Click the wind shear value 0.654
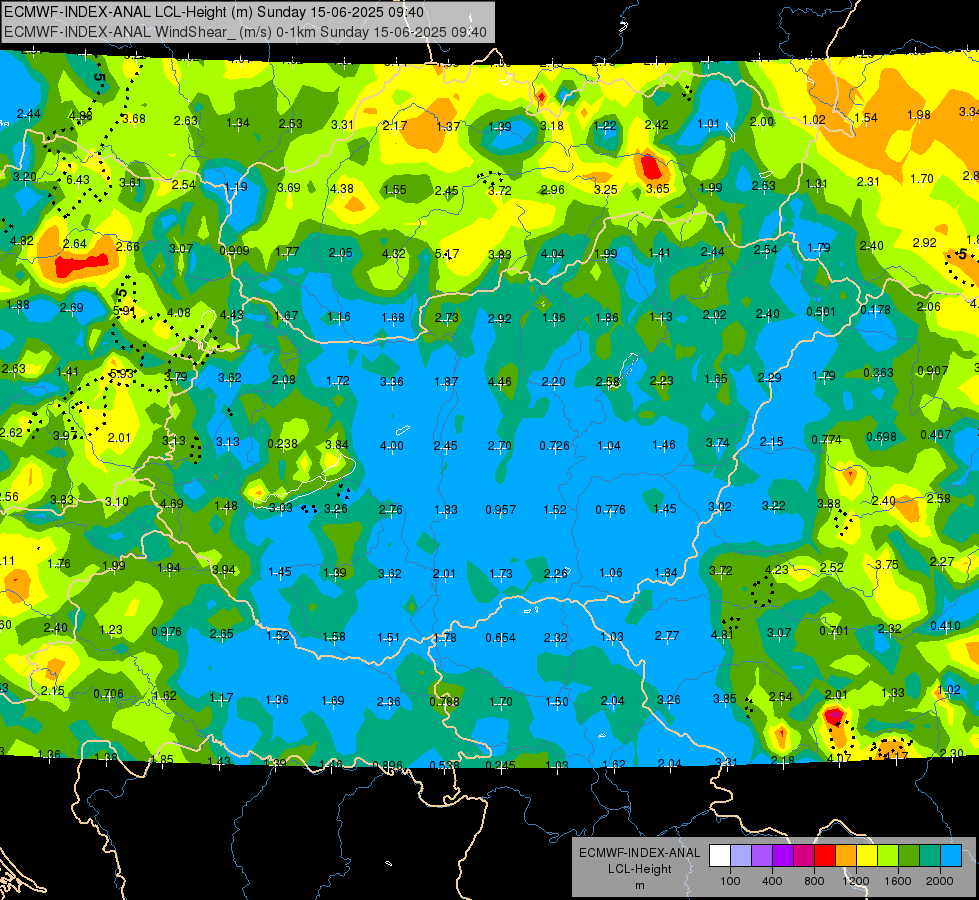 501,638
